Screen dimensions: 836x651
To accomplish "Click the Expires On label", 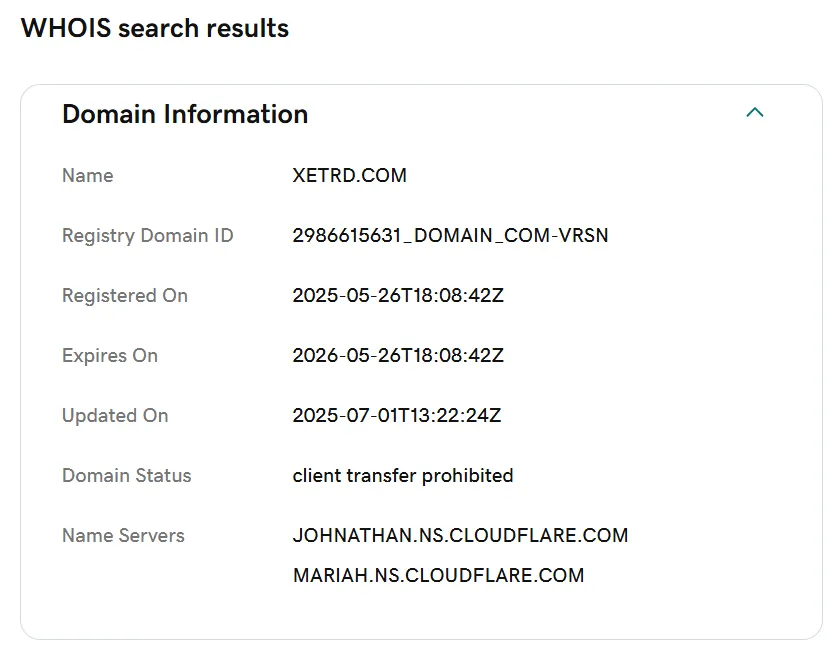I will click(x=109, y=356).
